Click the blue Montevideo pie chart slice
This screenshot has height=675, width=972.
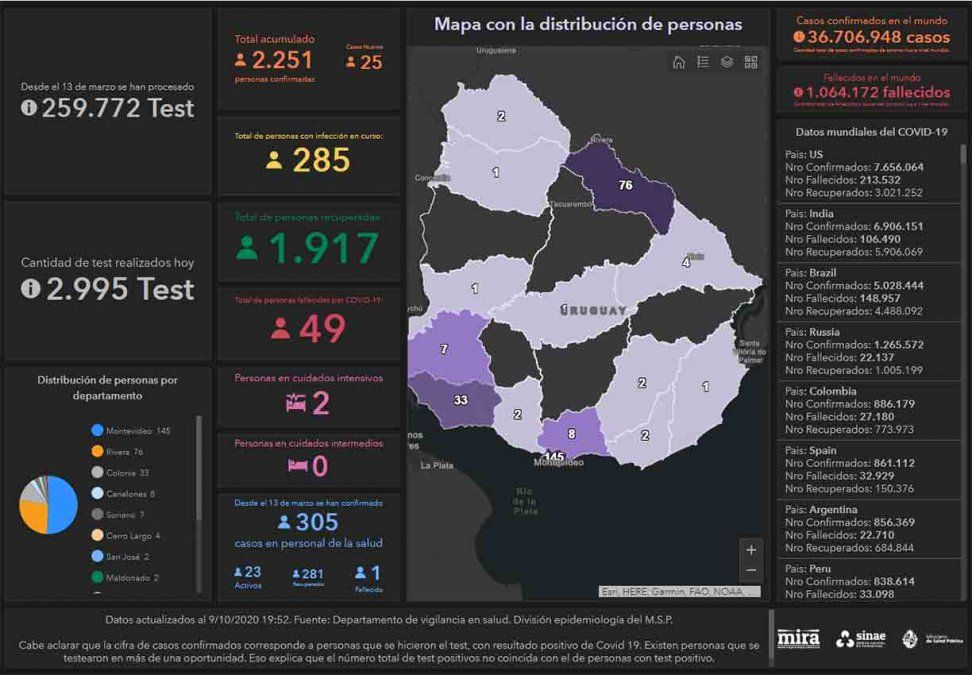pyautogui.click(x=63, y=505)
